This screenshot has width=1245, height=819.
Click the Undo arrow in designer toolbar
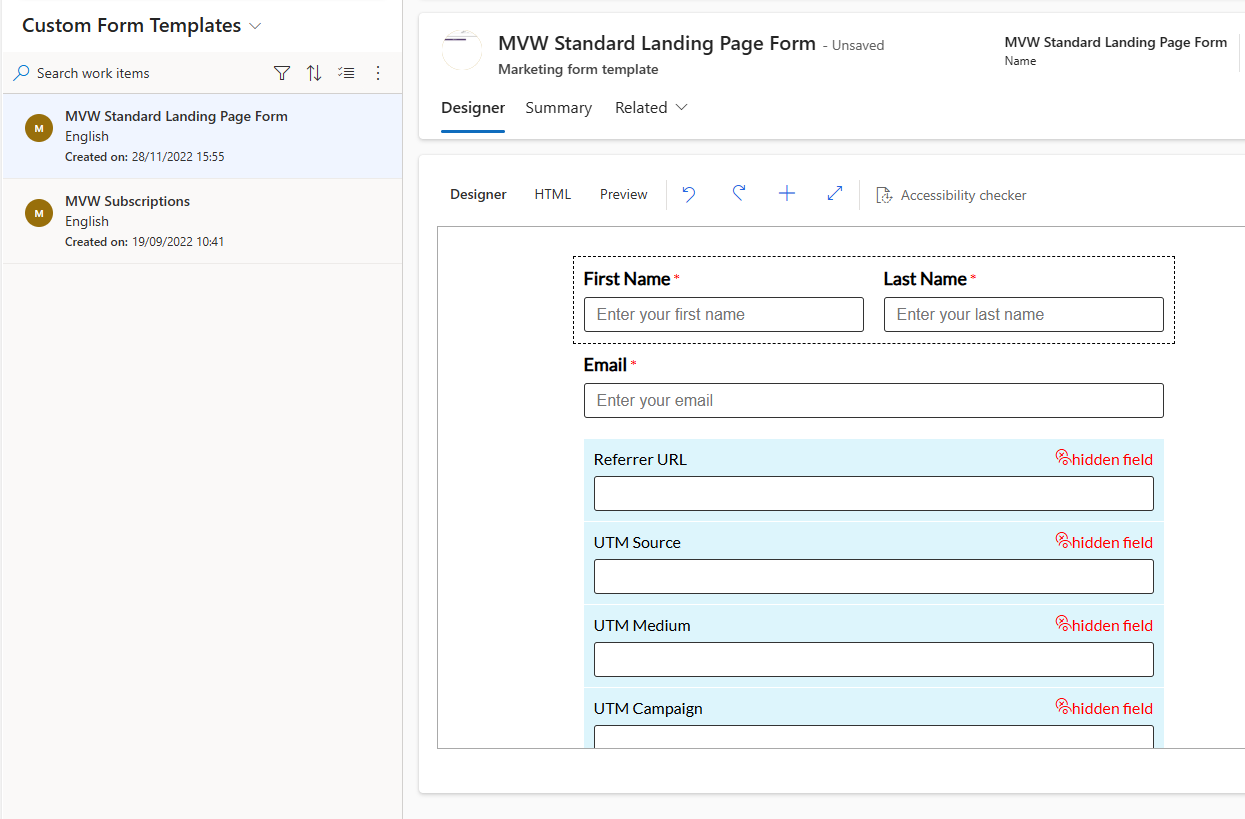(689, 194)
